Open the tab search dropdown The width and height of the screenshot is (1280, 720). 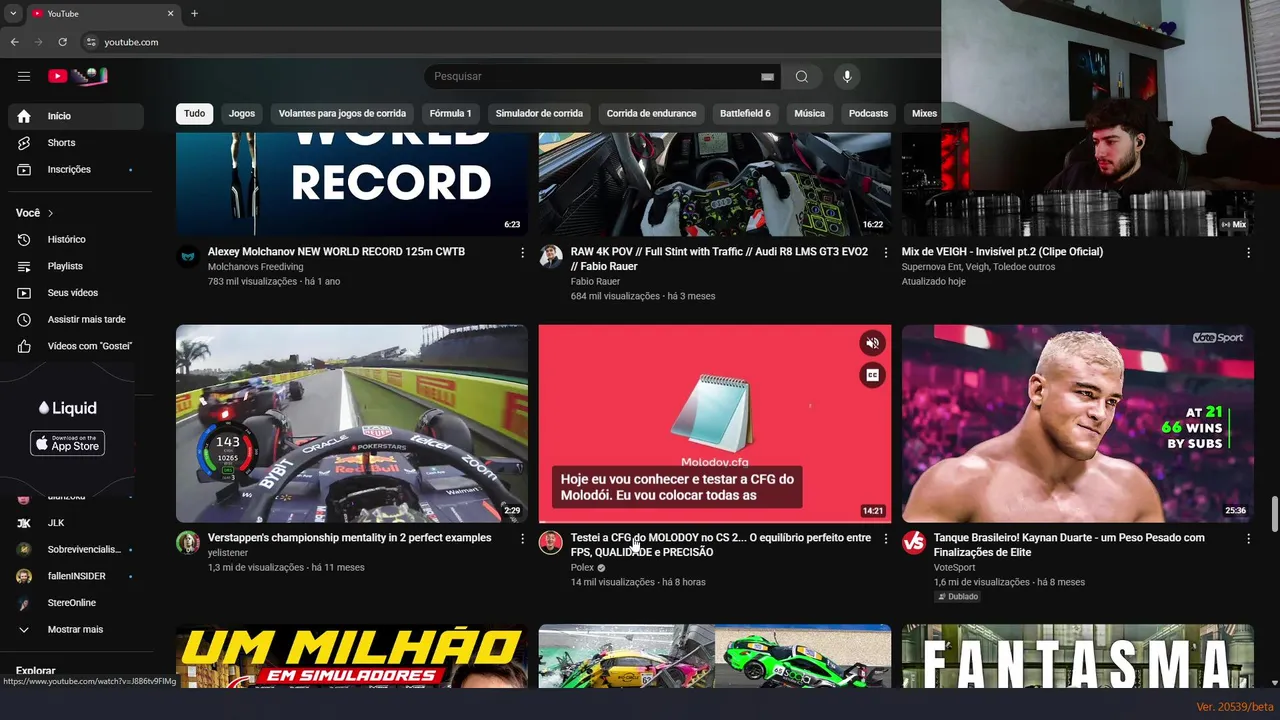(x=13, y=13)
